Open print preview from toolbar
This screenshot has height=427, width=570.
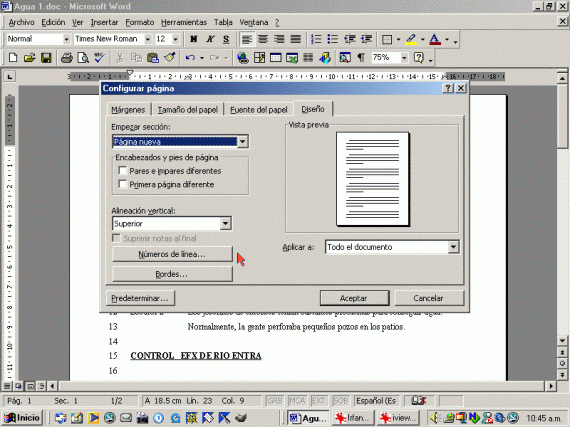[83, 58]
